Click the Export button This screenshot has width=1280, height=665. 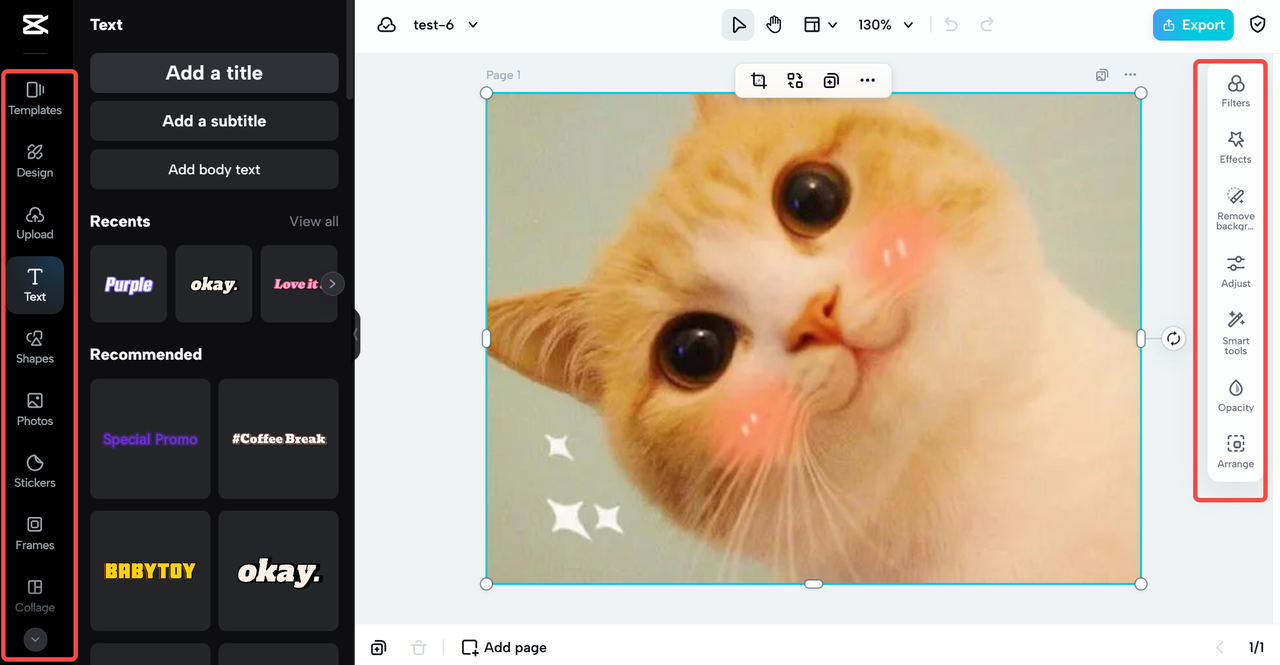(x=1193, y=25)
